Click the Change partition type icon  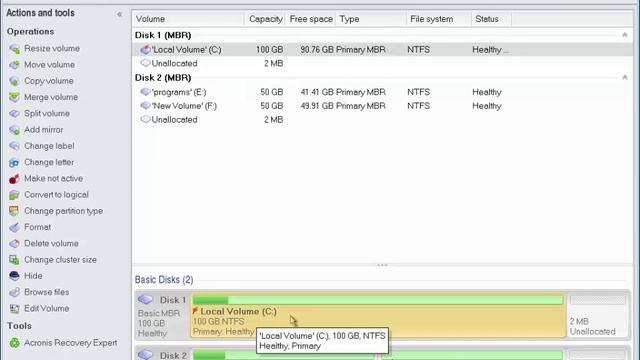tap(15, 211)
